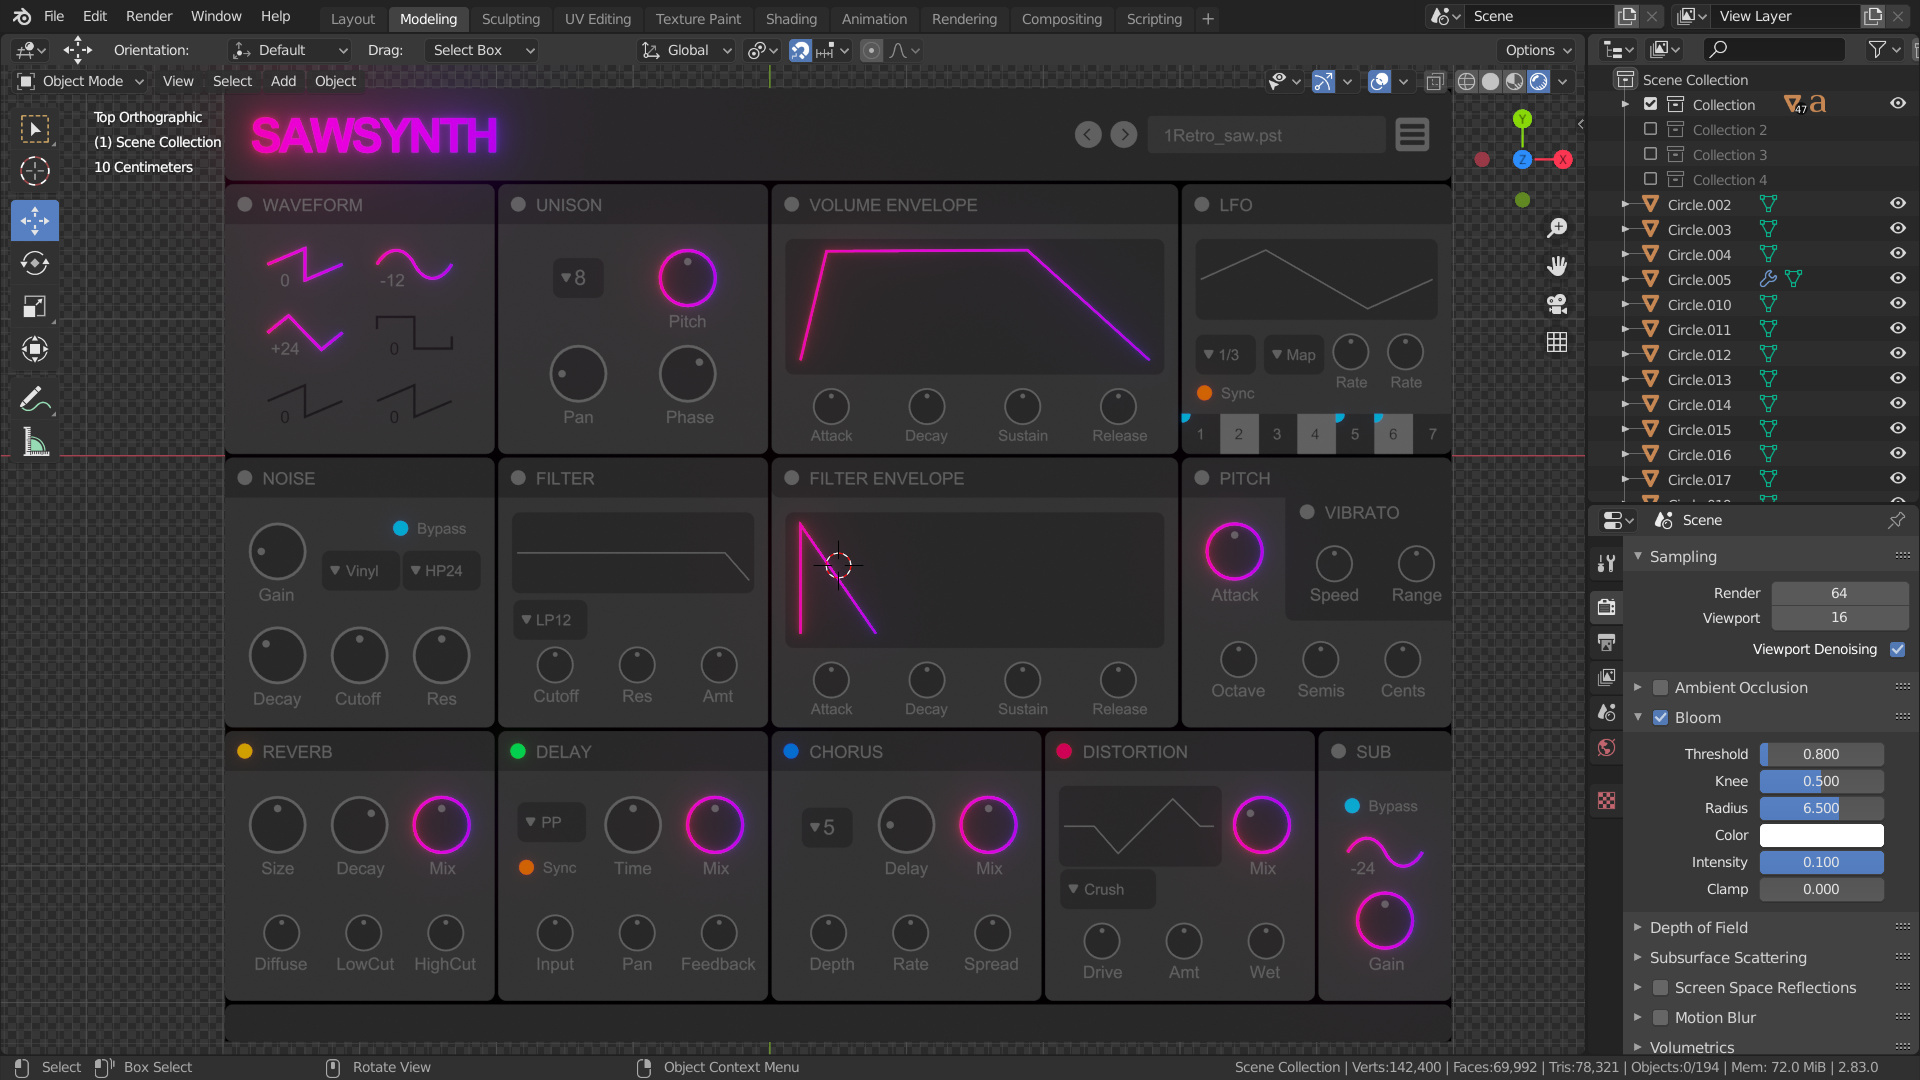Open the Object Mode dropdown
The width and height of the screenshot is (1920, 1080).
[82, 81]
